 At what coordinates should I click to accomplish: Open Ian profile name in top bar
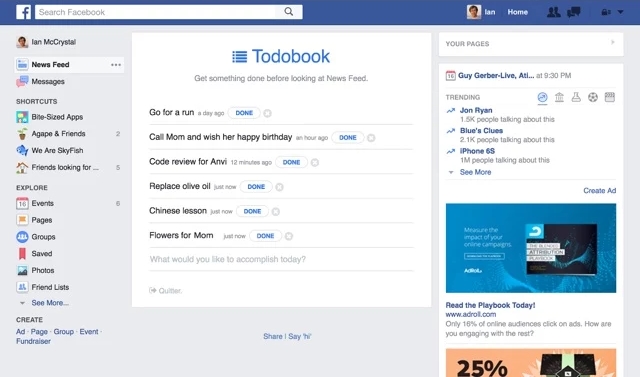[490, 12]
